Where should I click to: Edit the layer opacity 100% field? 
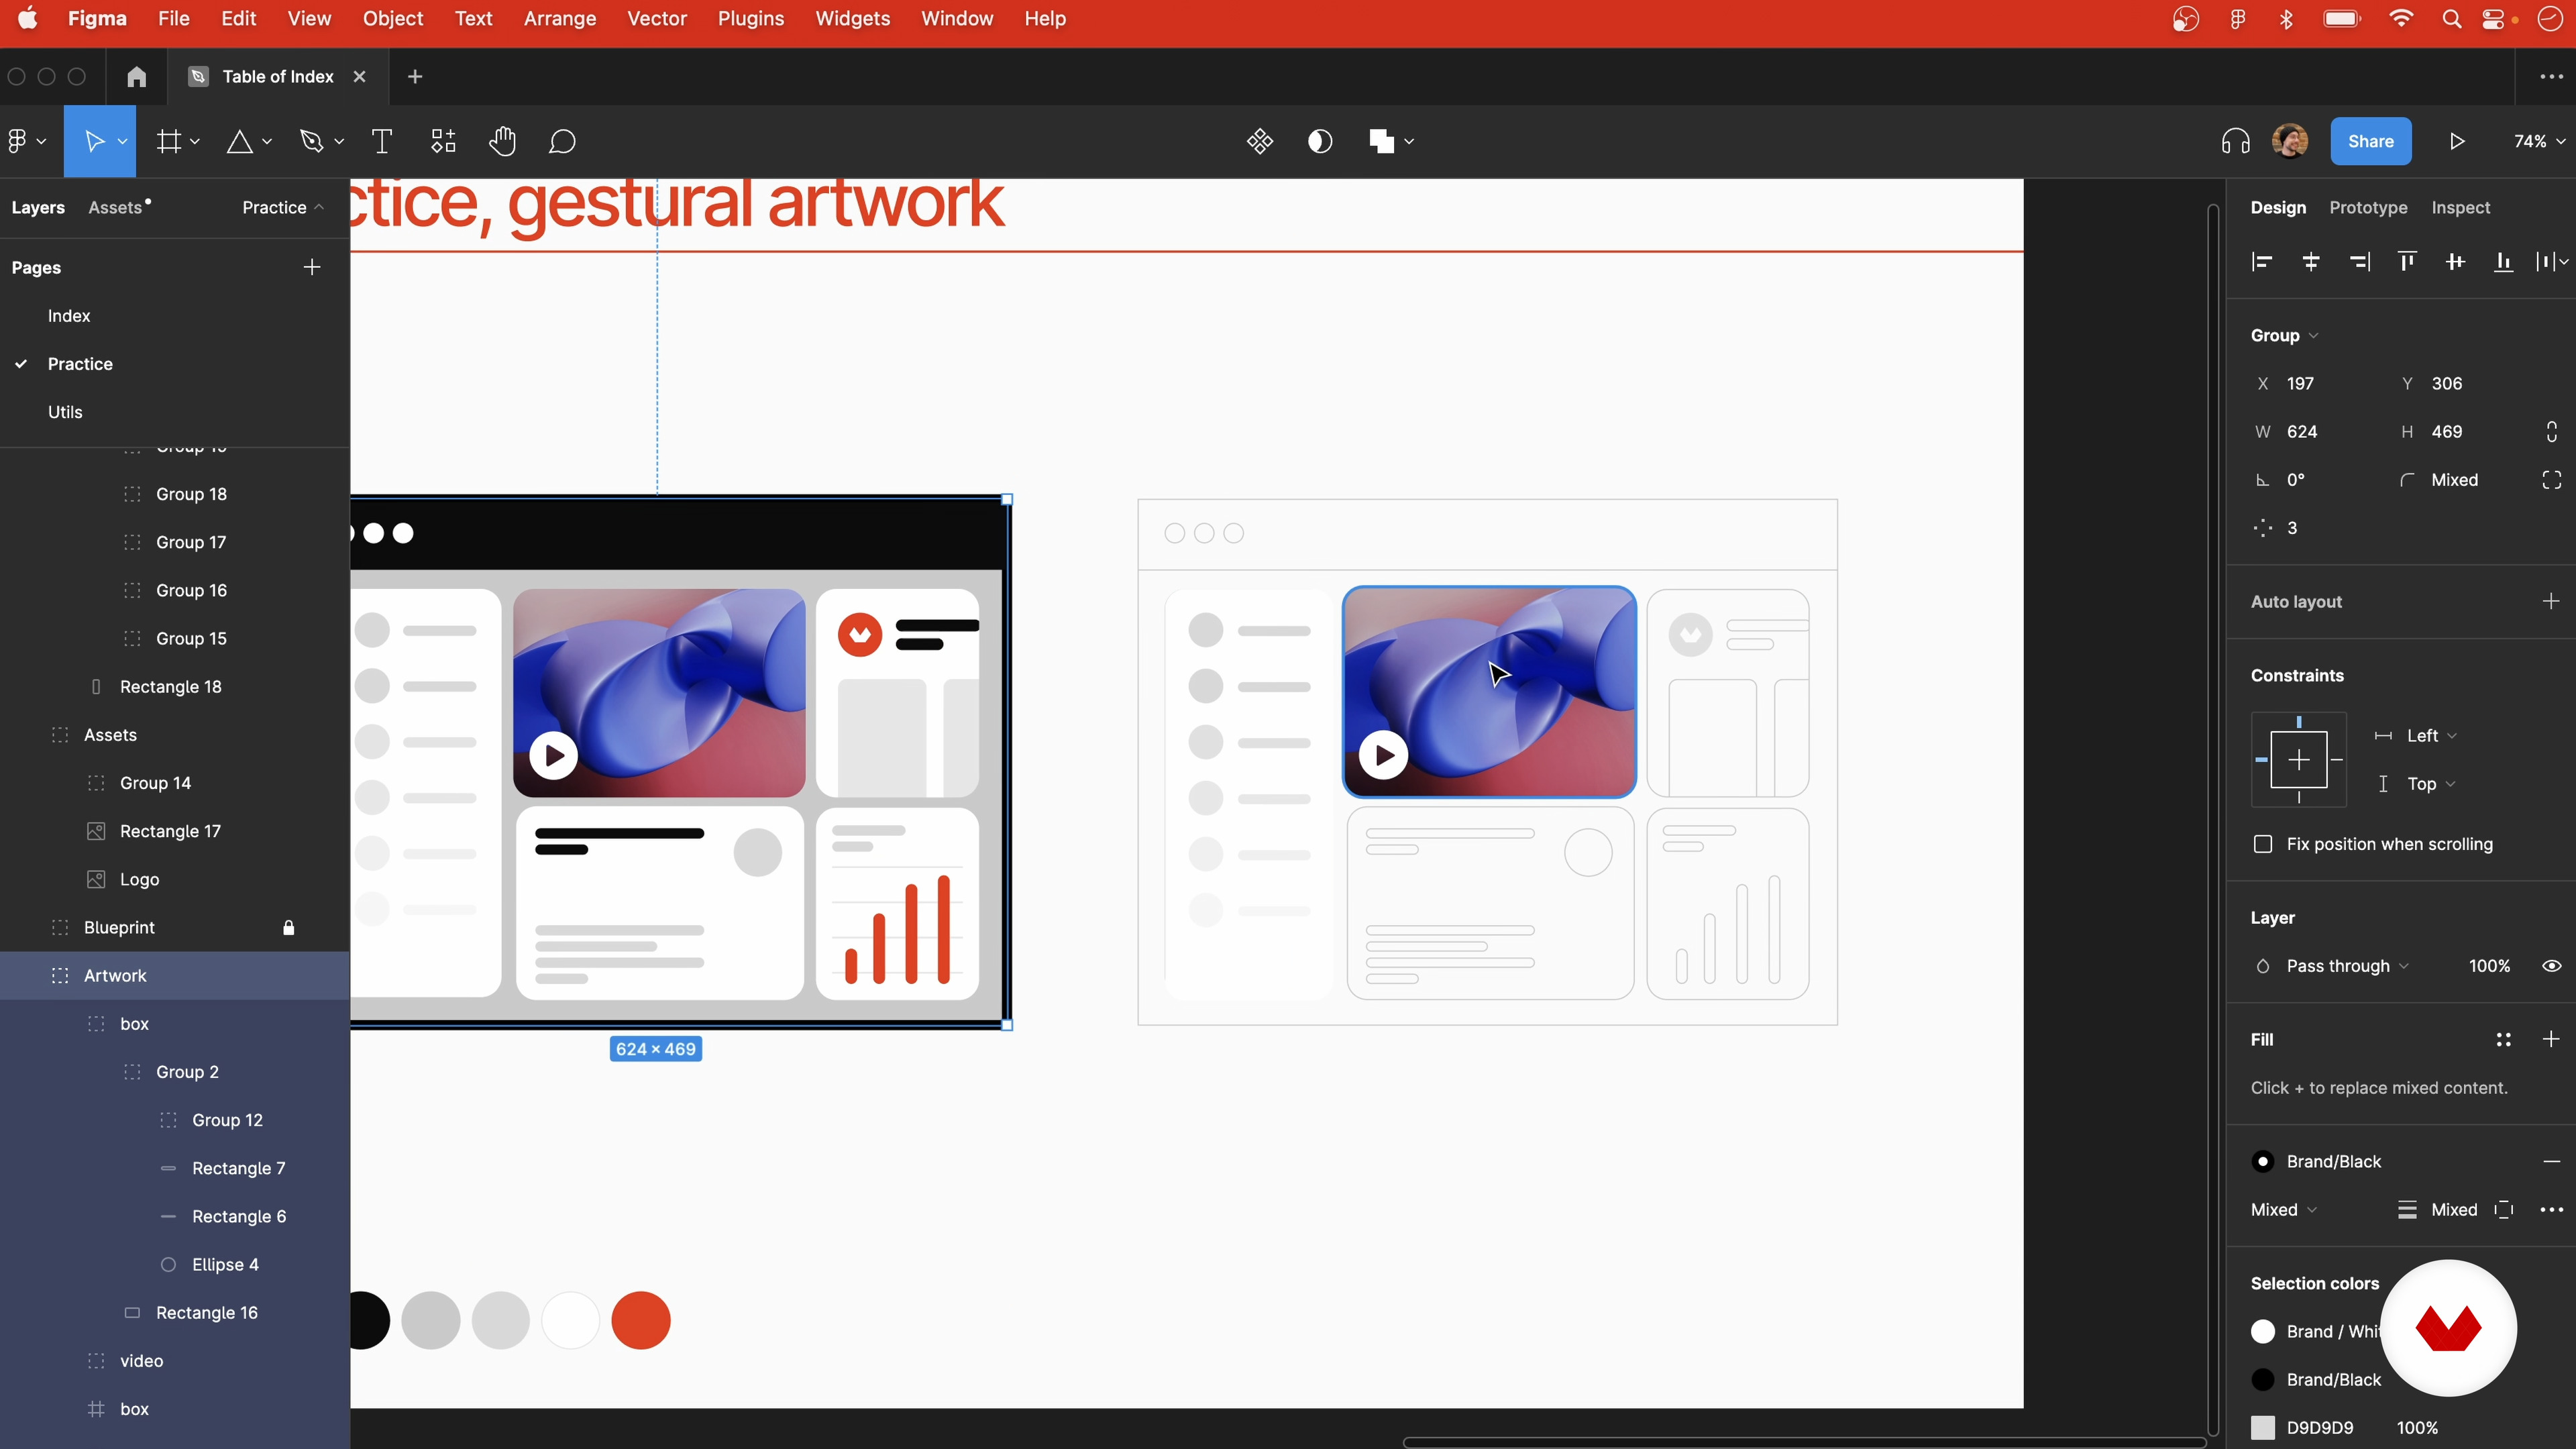(2488, 966)
